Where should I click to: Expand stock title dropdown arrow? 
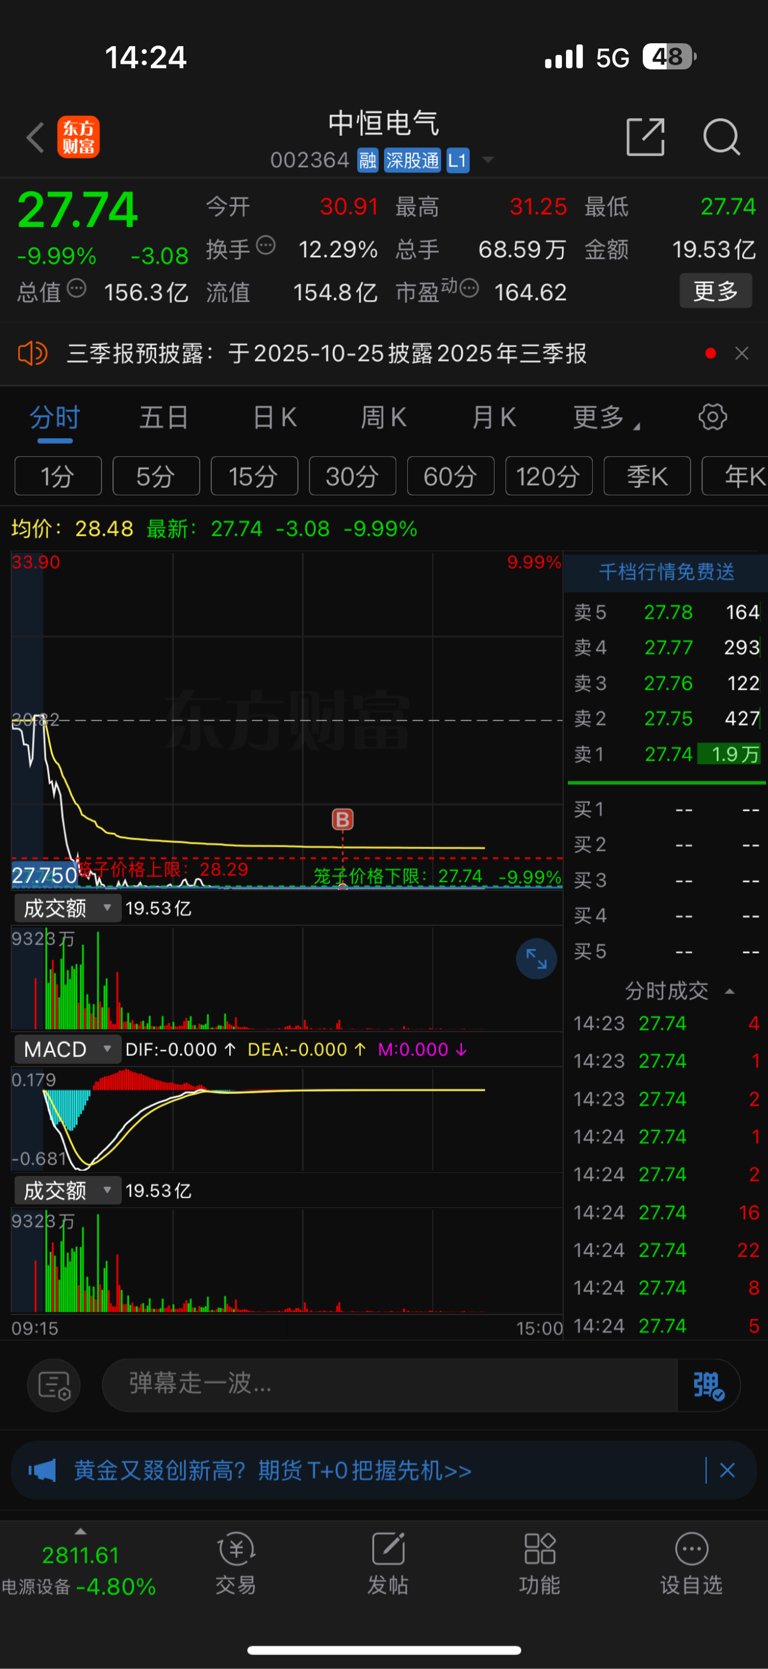(x=488, y=160)
